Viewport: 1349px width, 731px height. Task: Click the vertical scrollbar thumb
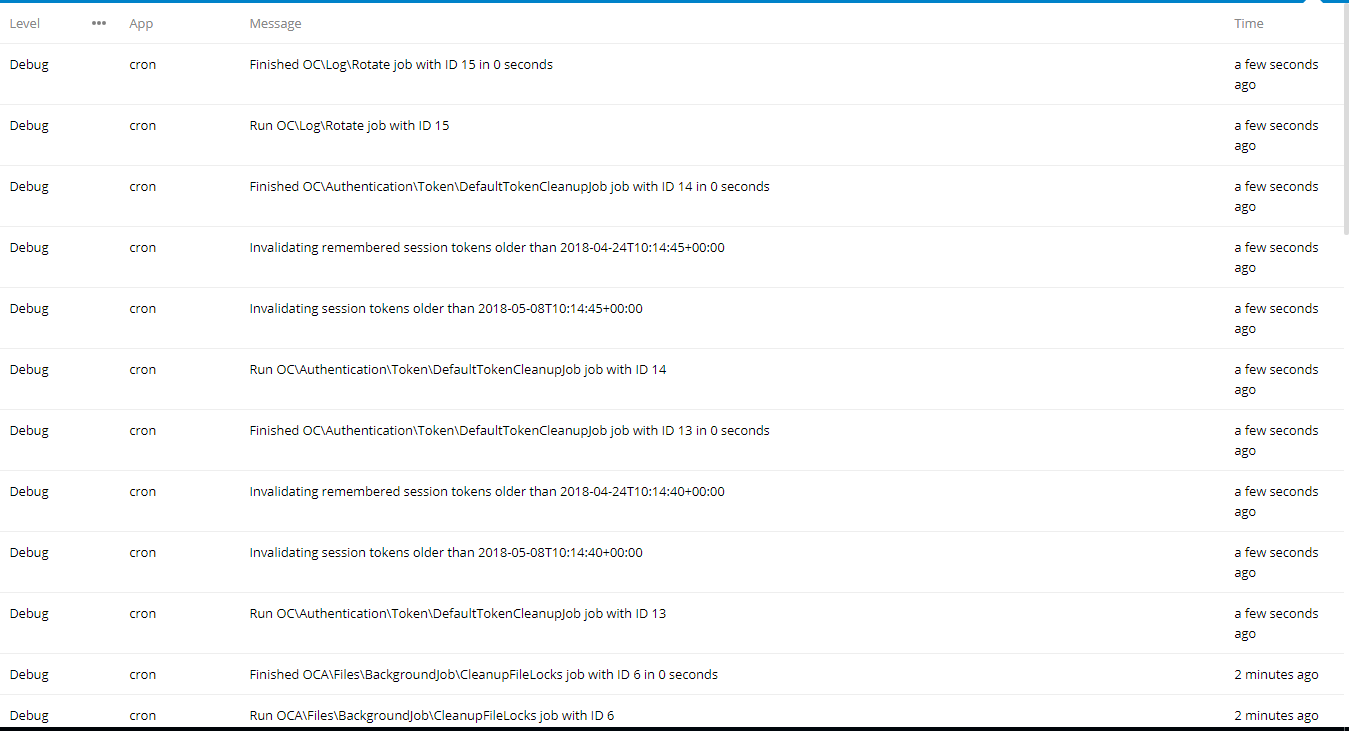pos(1345,120)
